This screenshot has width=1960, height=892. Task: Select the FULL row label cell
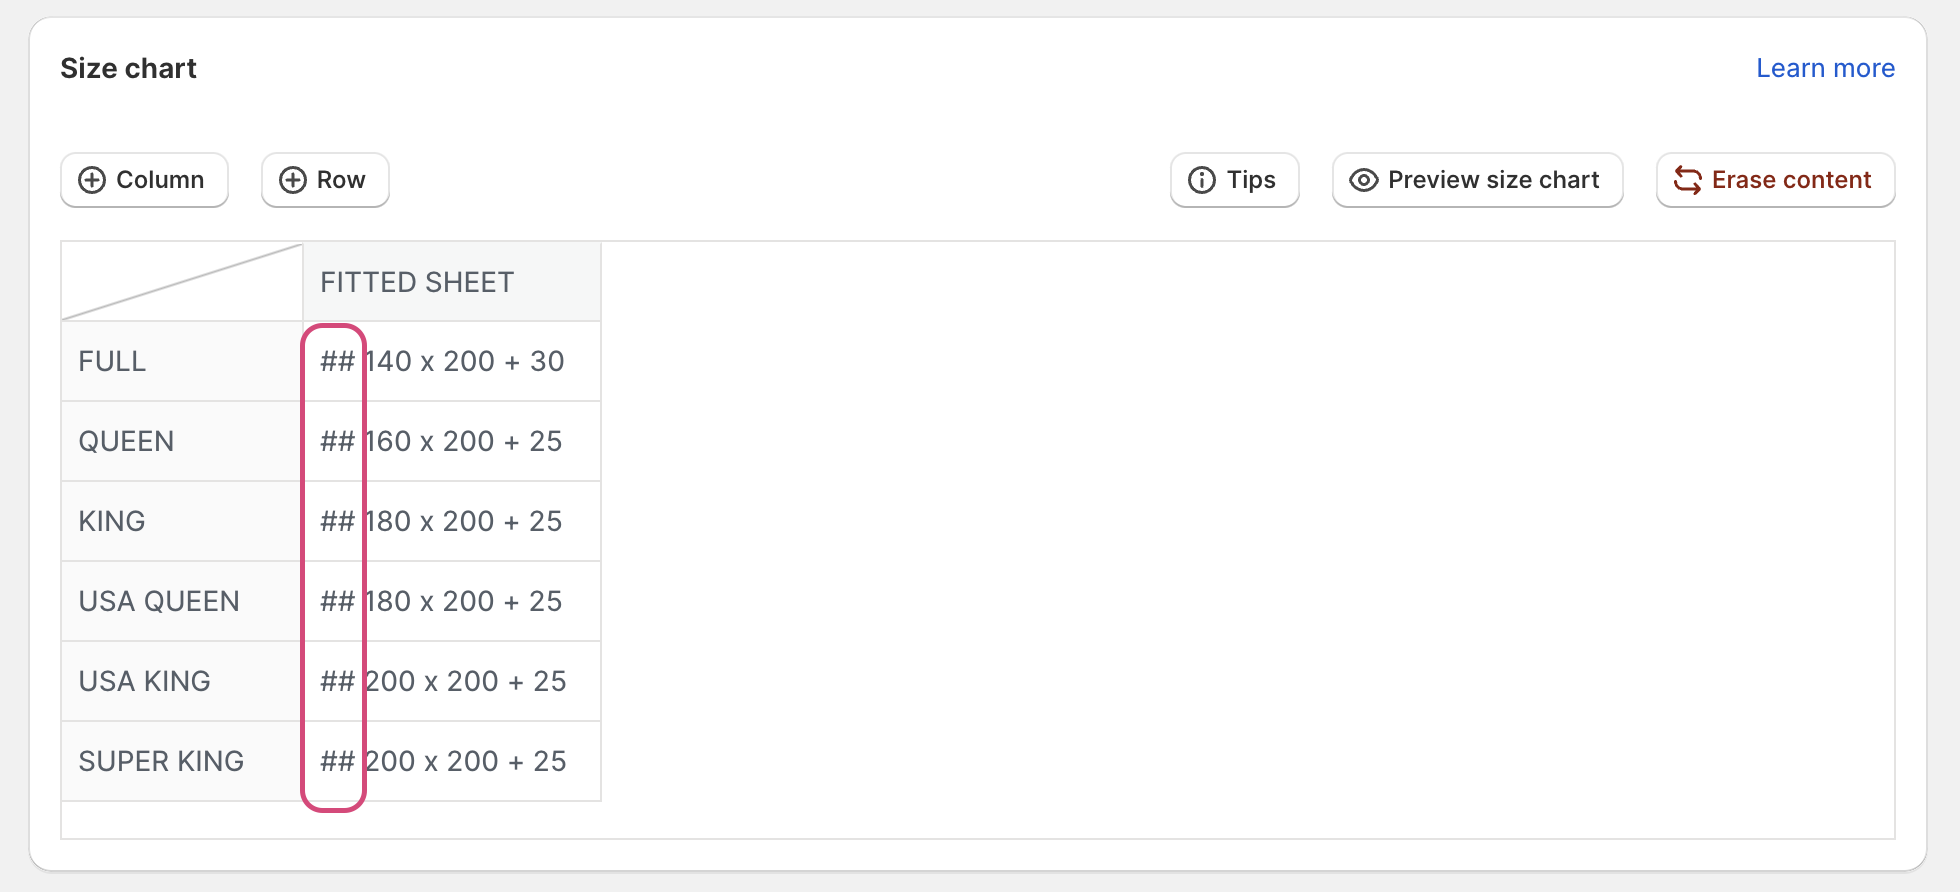[x=180, y=361]
